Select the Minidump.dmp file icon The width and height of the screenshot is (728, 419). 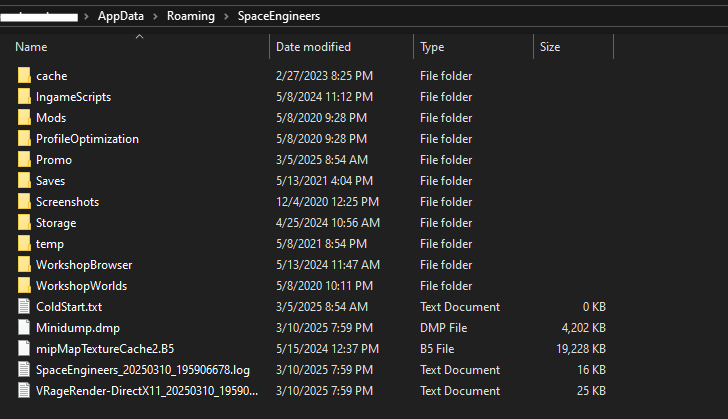click(x=25, y=328)
